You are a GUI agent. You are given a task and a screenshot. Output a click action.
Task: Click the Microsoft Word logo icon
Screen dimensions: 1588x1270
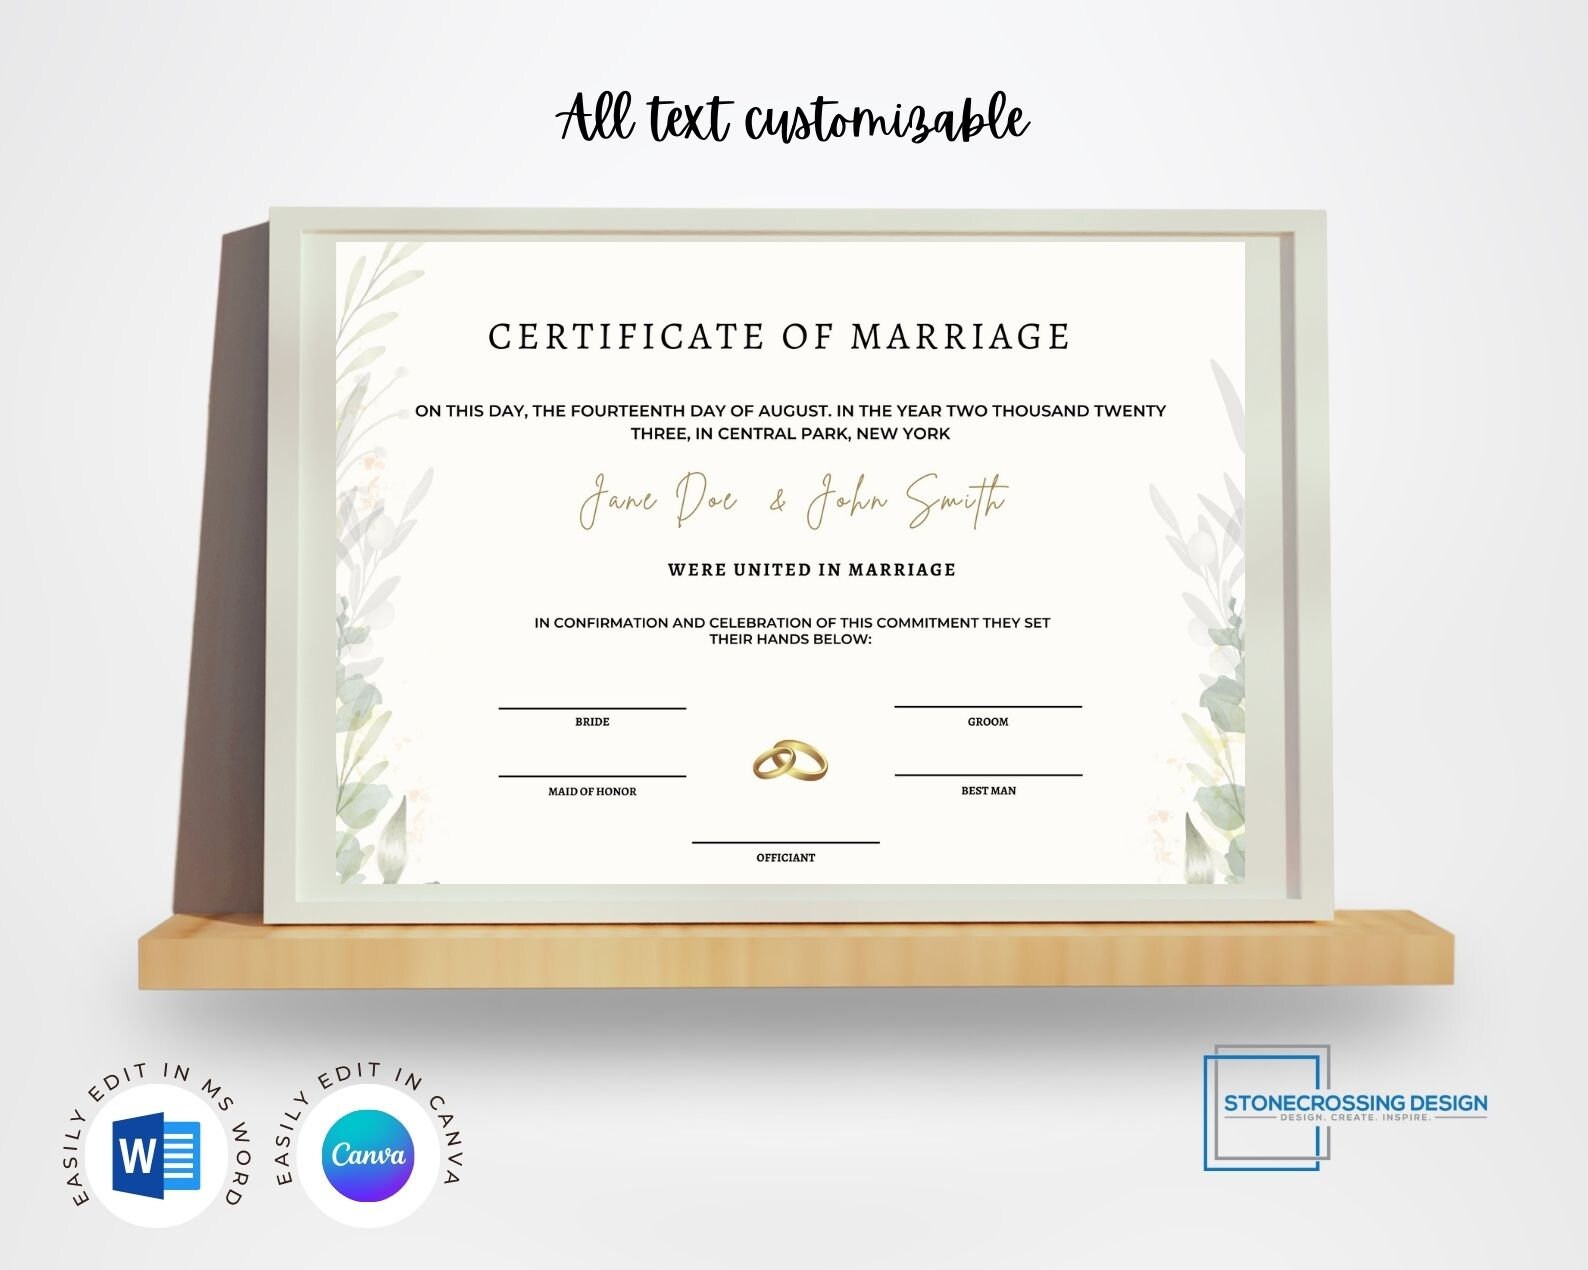[x=156, y=1155]
